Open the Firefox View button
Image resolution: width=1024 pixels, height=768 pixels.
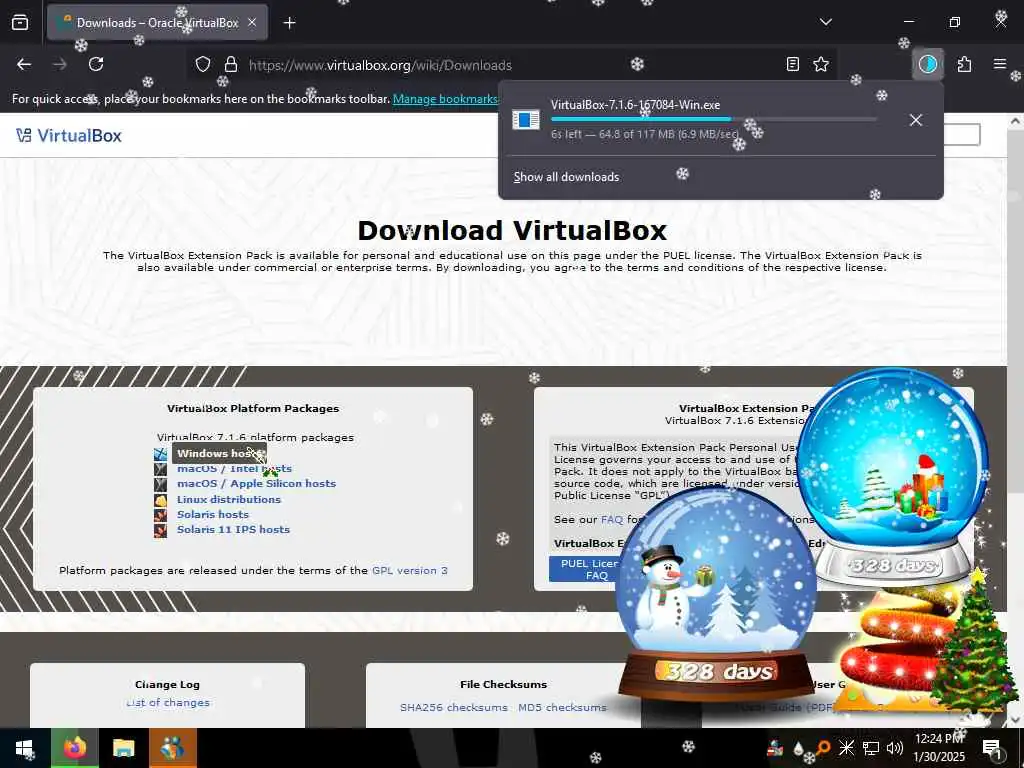click(20, 23)
